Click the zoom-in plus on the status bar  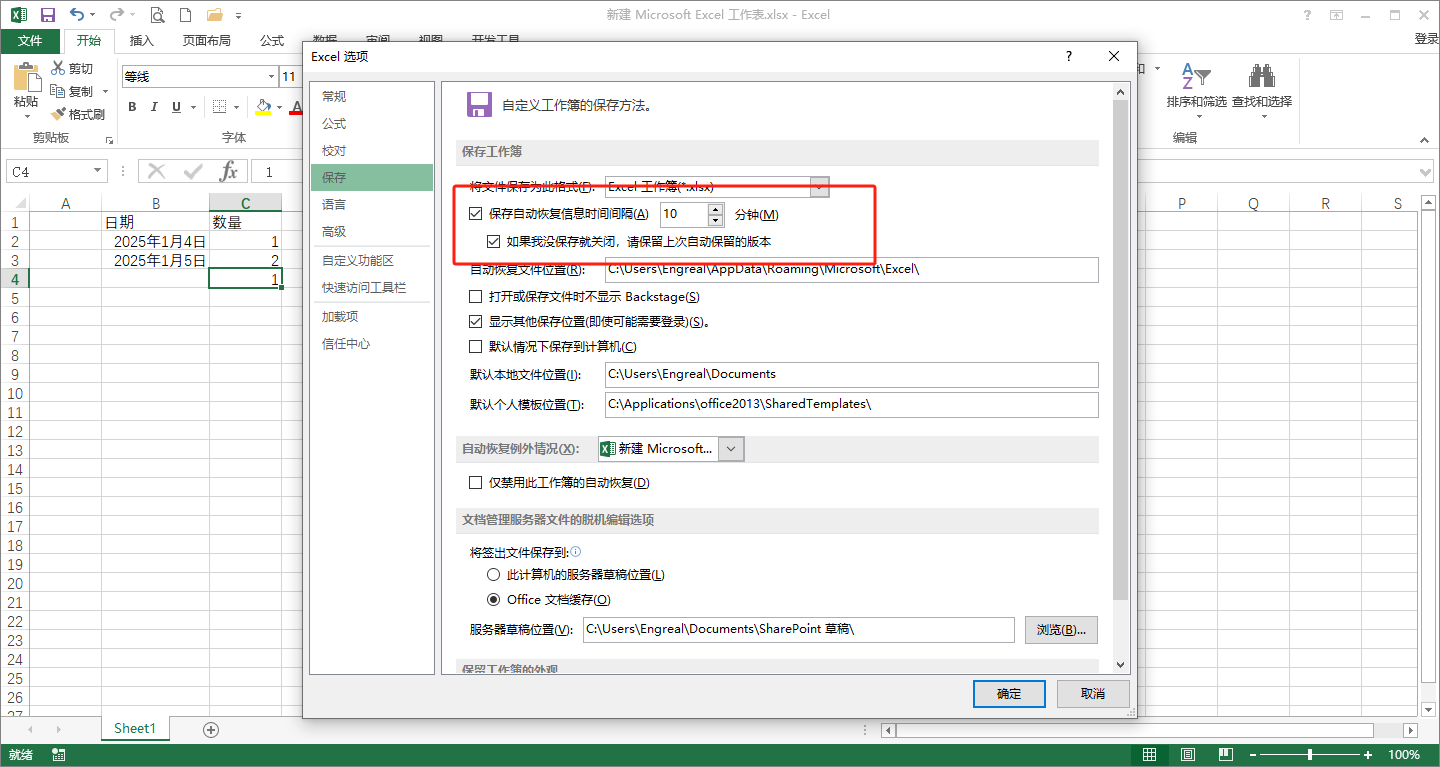(1369, 755)
